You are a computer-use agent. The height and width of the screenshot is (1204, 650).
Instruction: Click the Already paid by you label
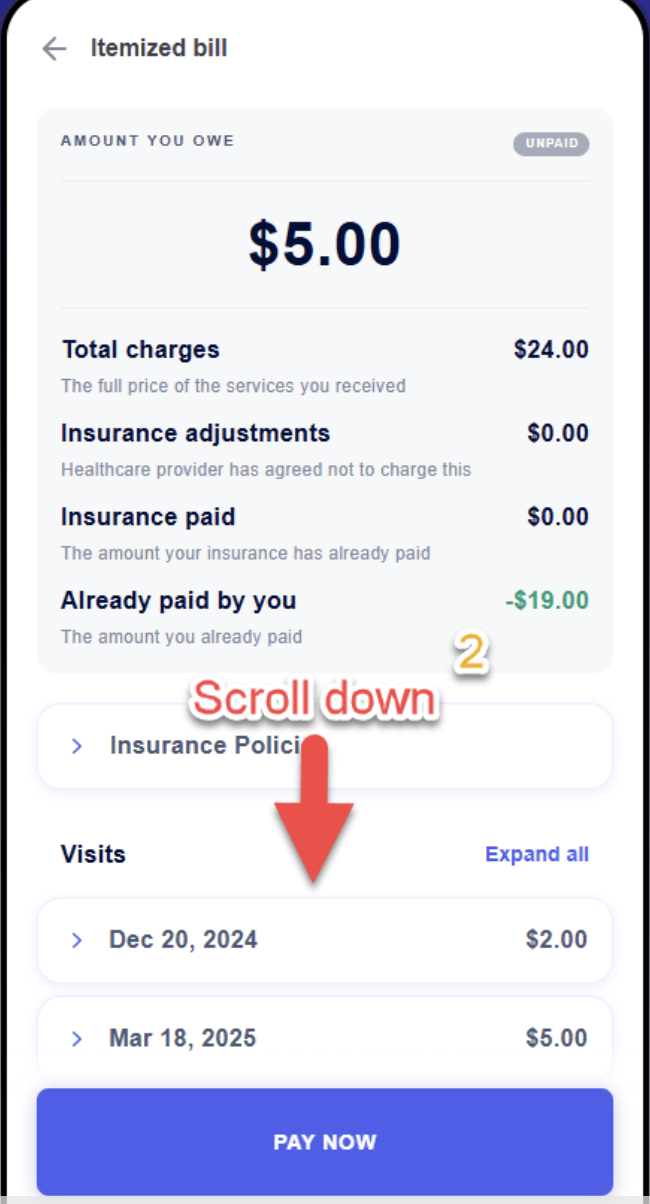[178, 601]
